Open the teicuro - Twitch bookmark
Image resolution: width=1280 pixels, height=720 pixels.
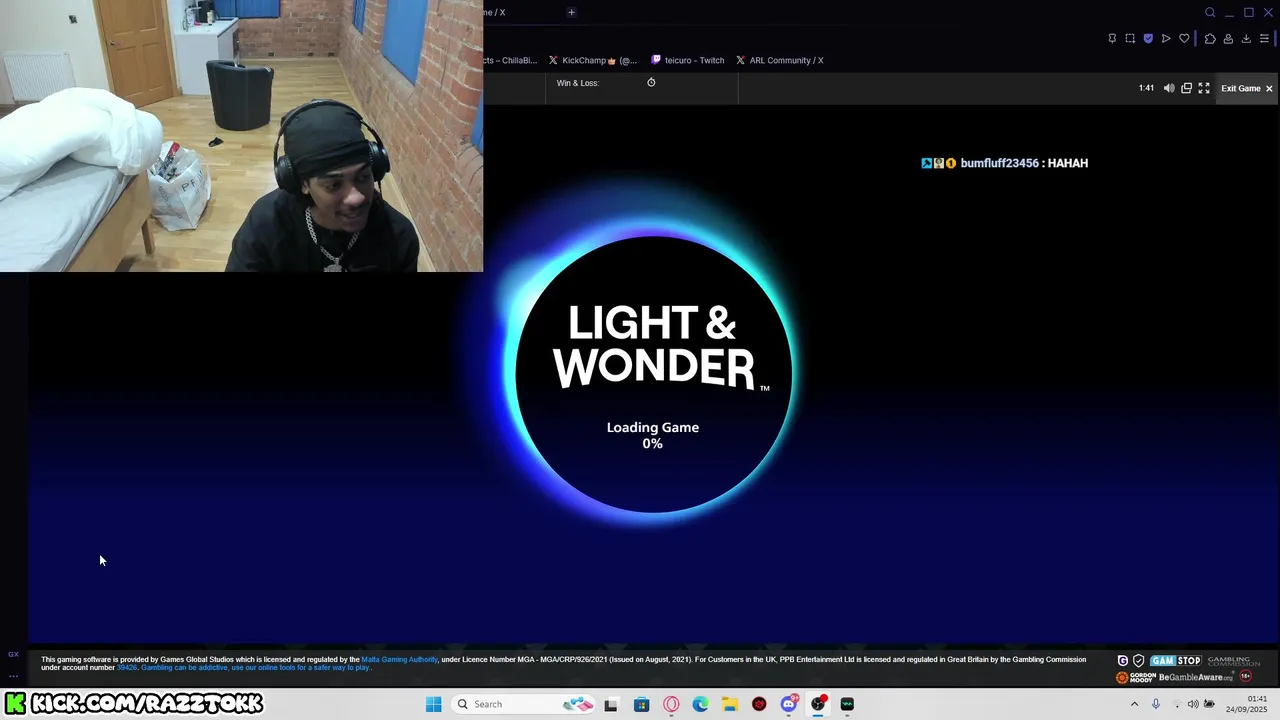(688, 60)
